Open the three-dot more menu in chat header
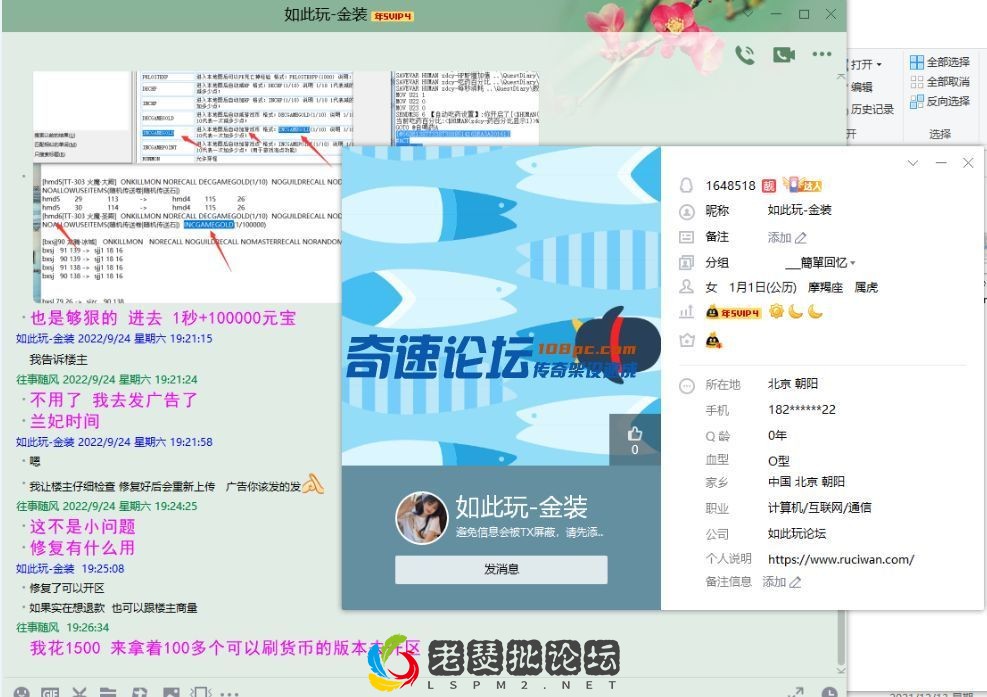 point(821,54)
